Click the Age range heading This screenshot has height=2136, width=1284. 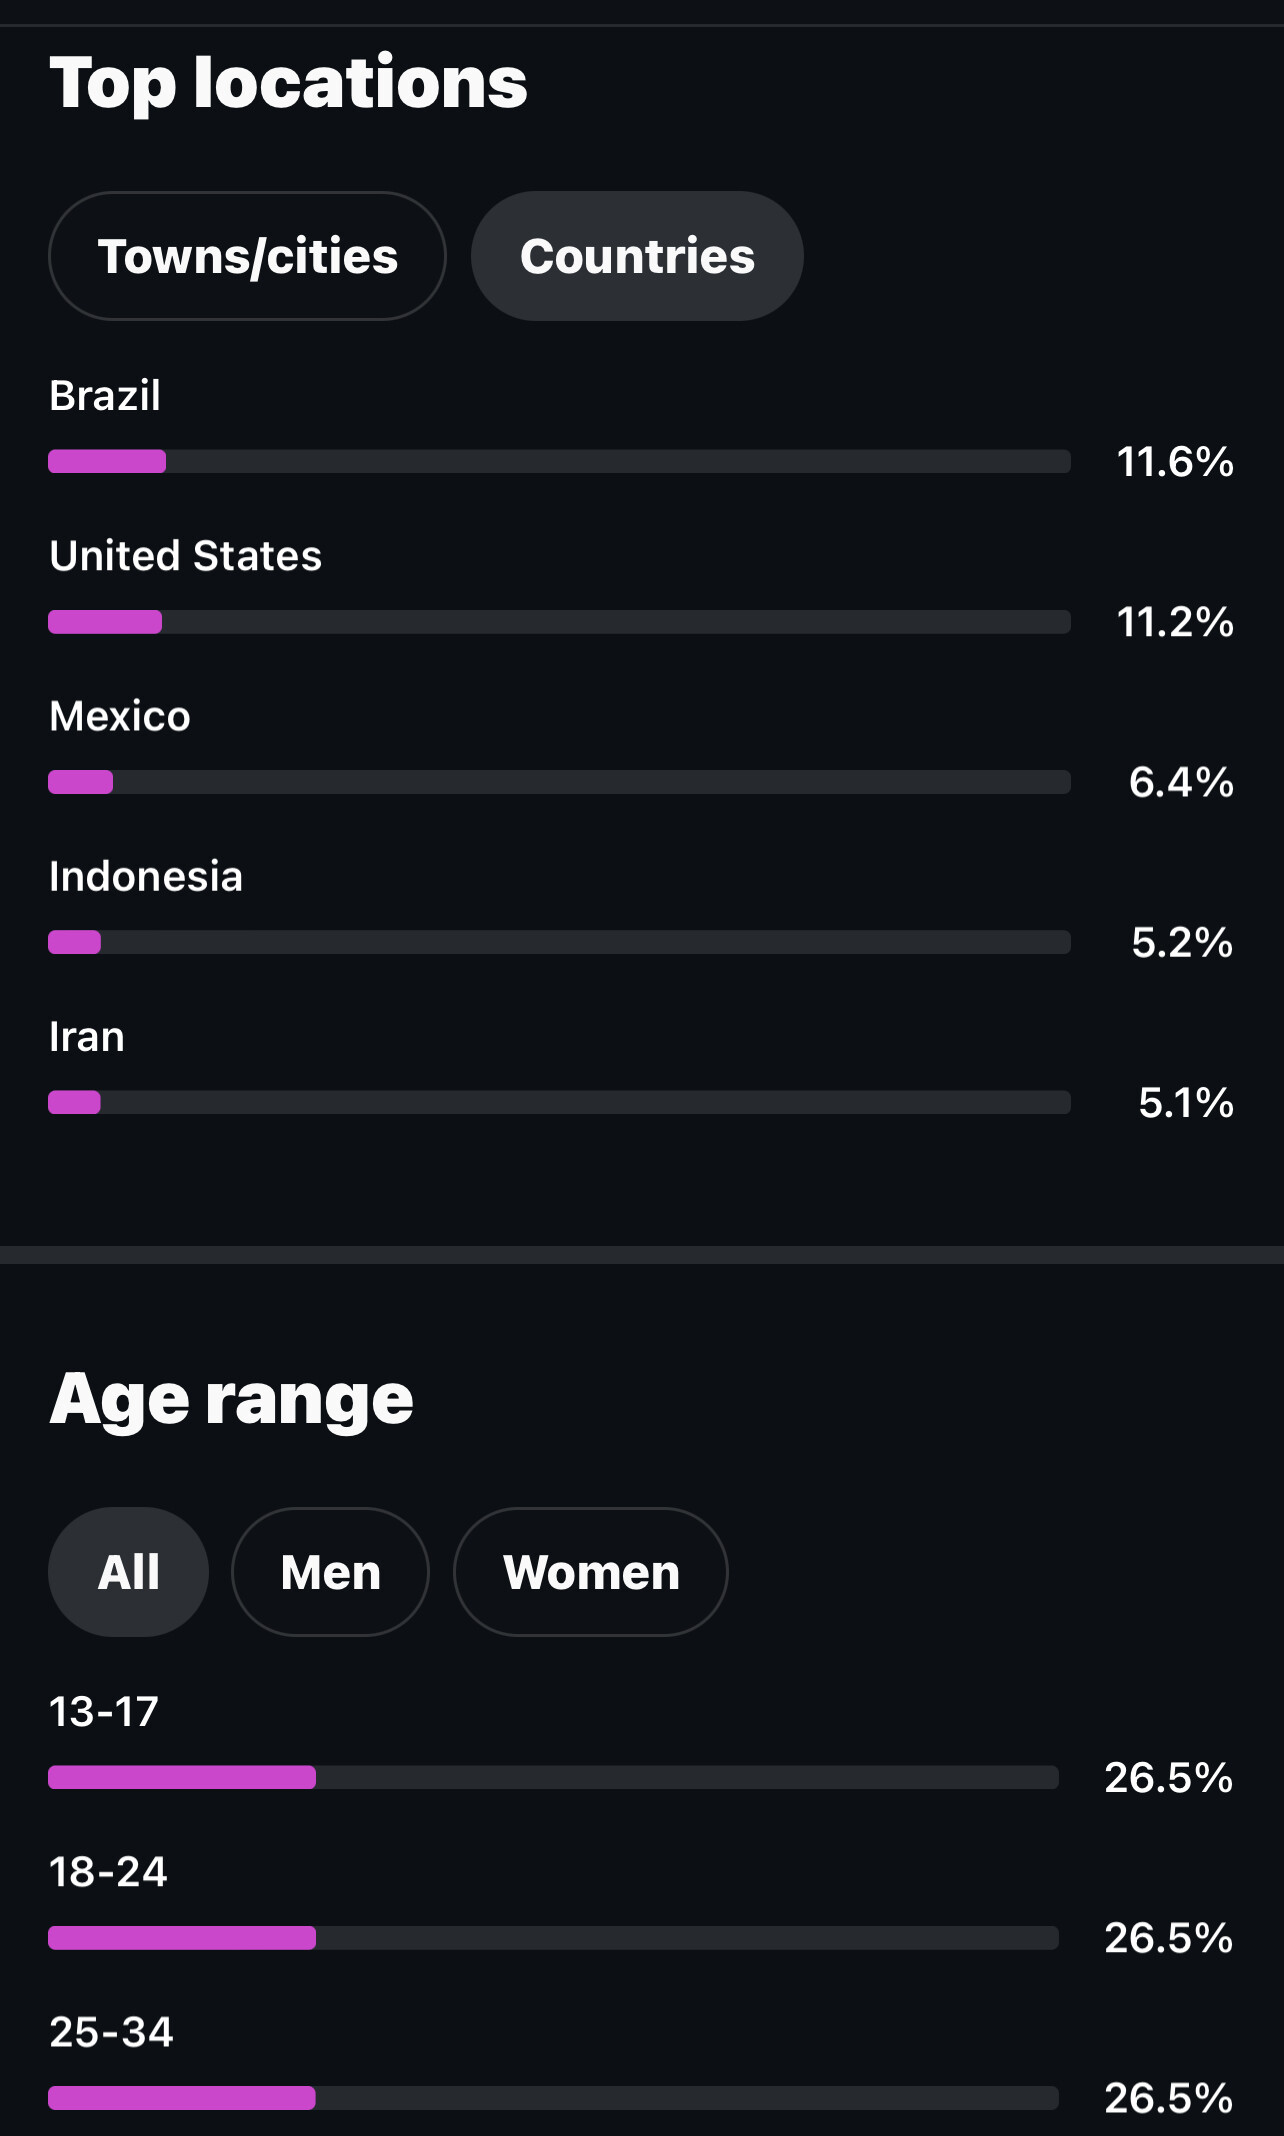(x=231, y=1398)
